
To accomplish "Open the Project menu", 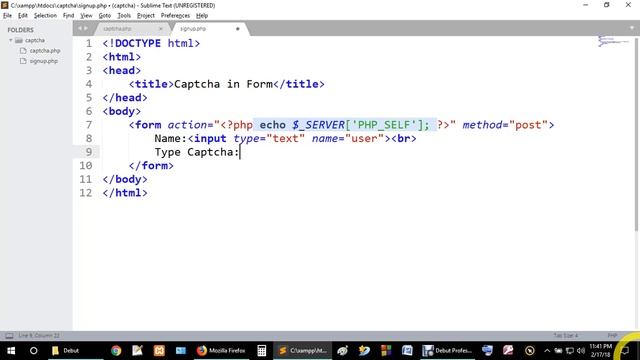I will [145, 16].
